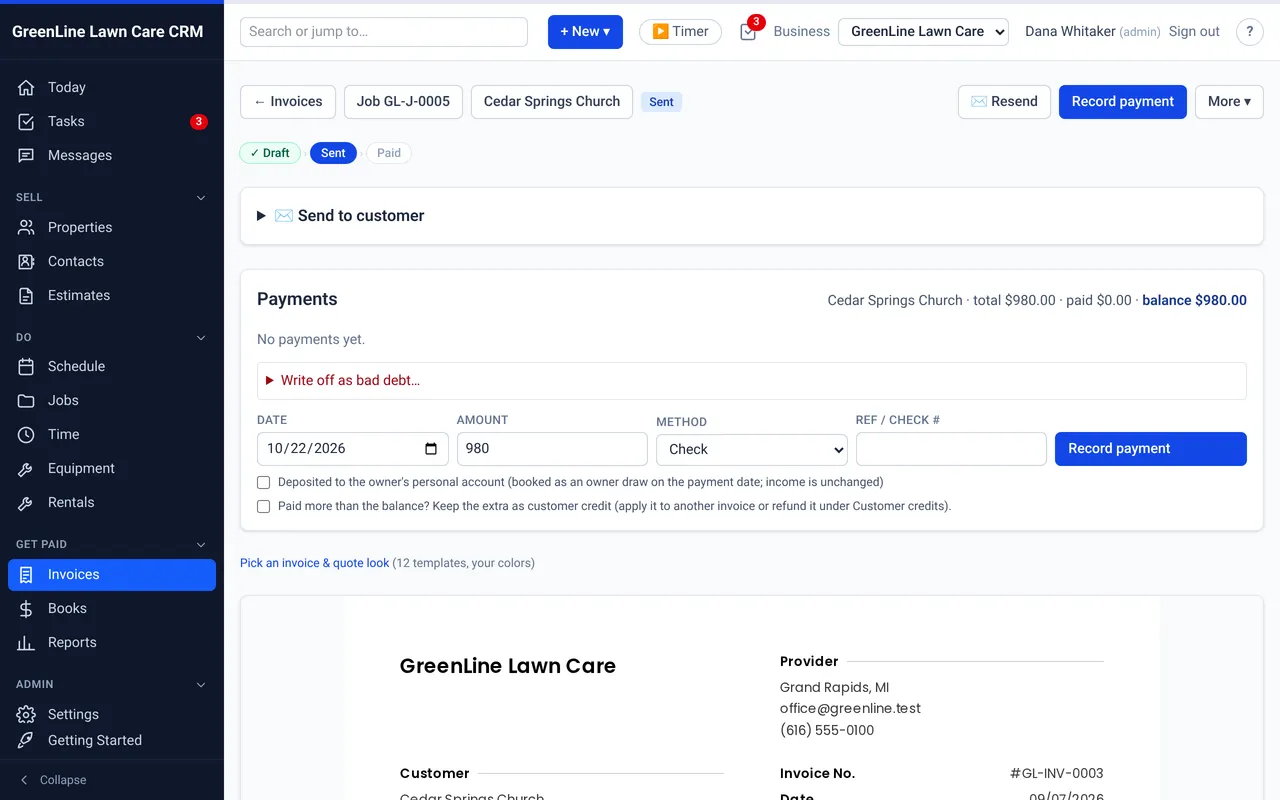Click the Ref / Check # field

point(951,449)
